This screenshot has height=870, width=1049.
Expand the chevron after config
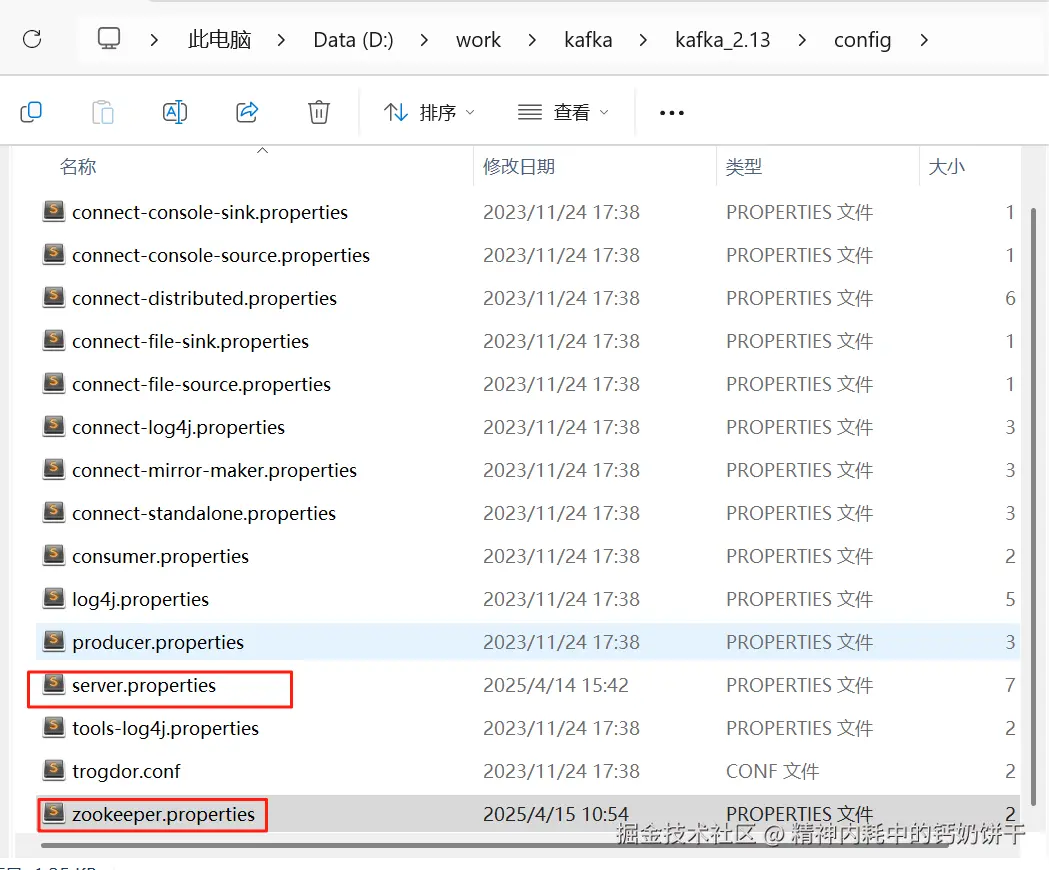pyautogui.click(x=924, y=40)
